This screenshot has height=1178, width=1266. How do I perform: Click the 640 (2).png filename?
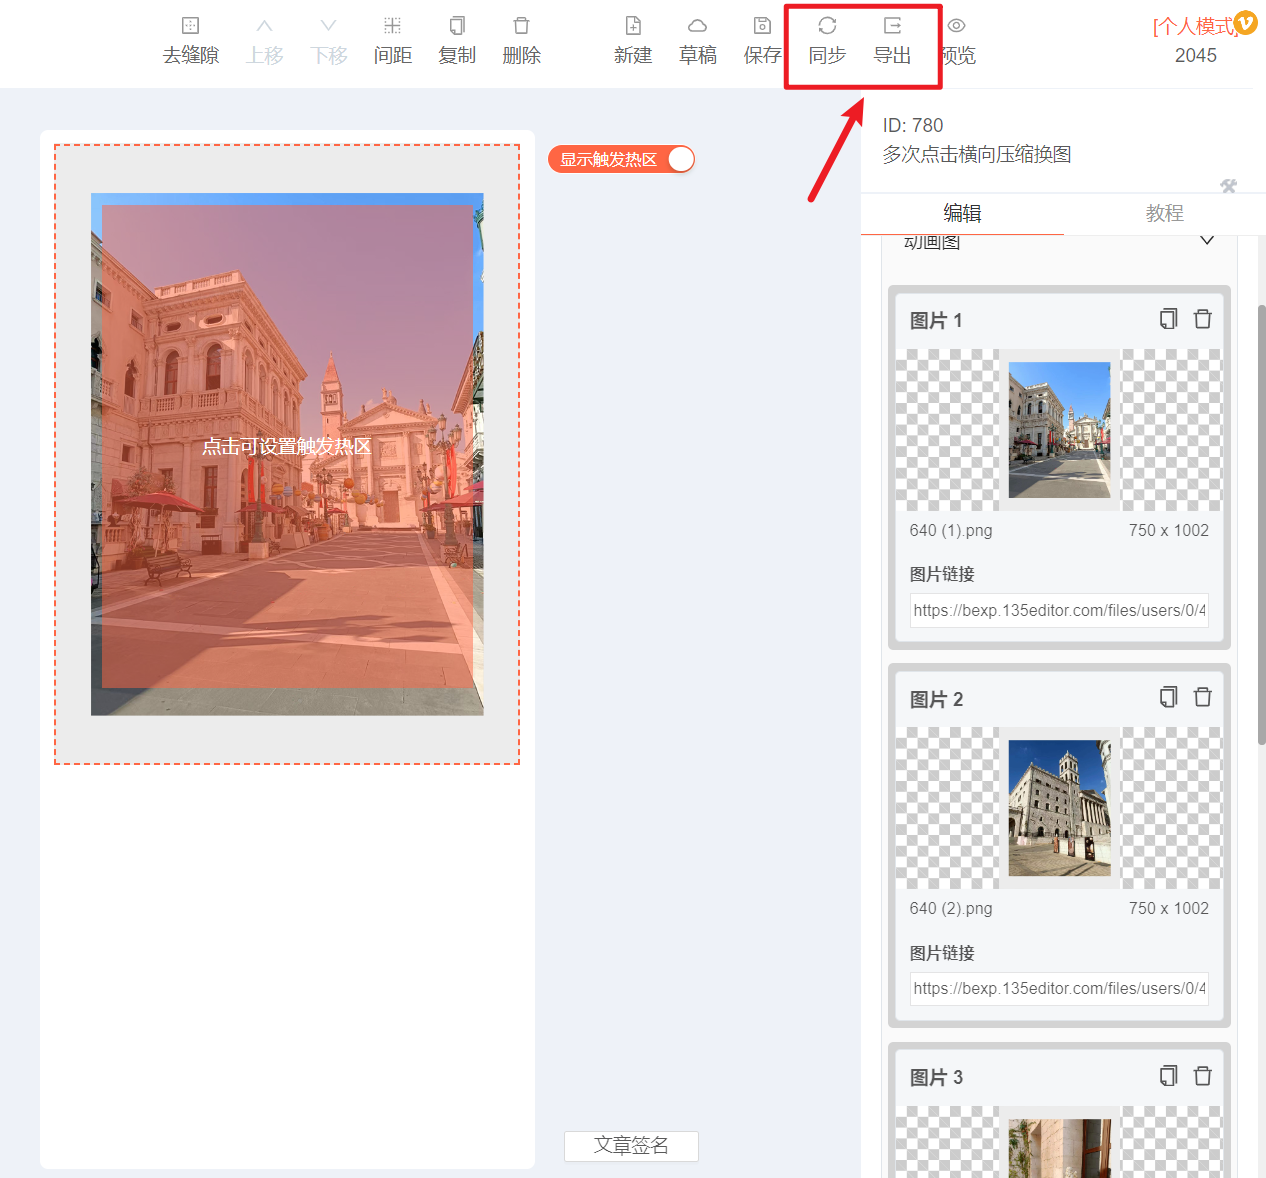[x=951, y=908]
